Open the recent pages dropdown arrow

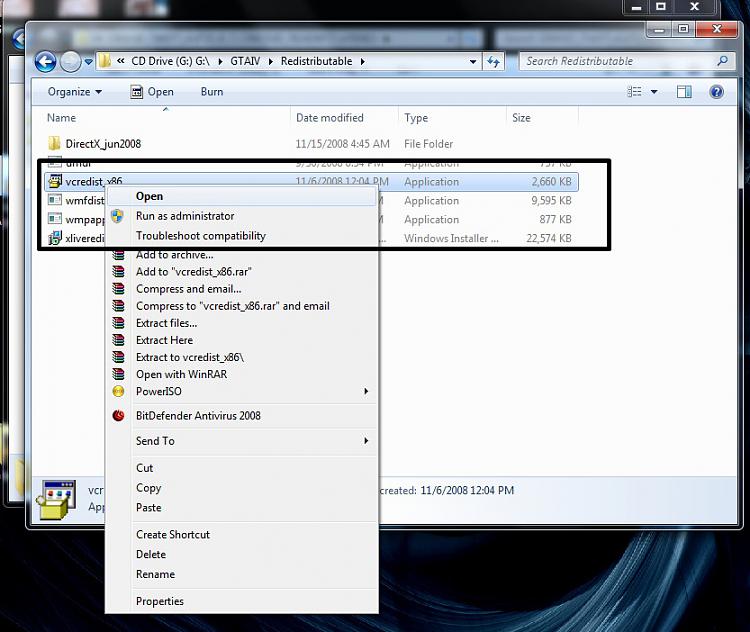pos(88,62)
